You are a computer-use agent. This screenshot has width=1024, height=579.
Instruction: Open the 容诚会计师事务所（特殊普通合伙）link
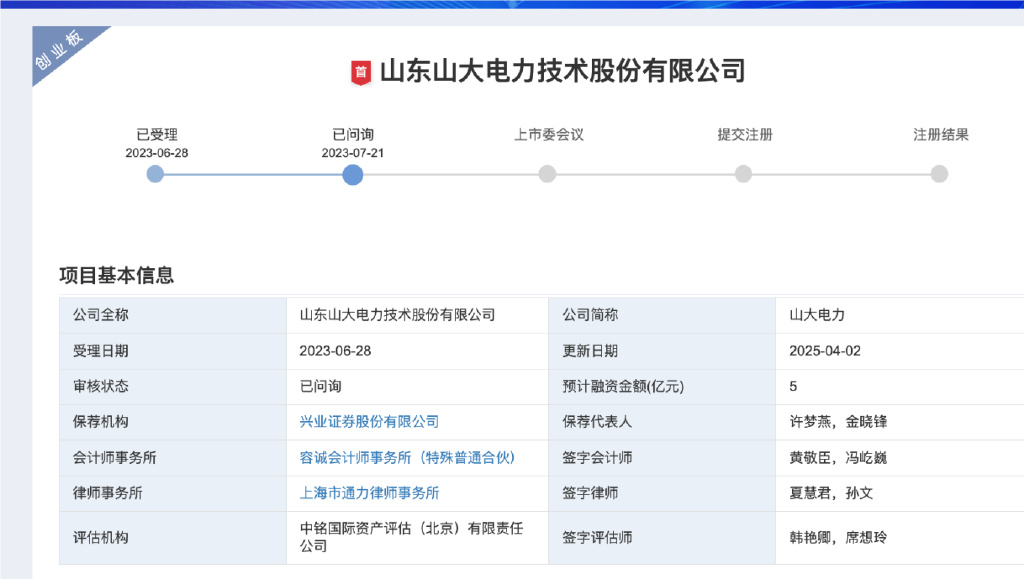coord(407,458)
